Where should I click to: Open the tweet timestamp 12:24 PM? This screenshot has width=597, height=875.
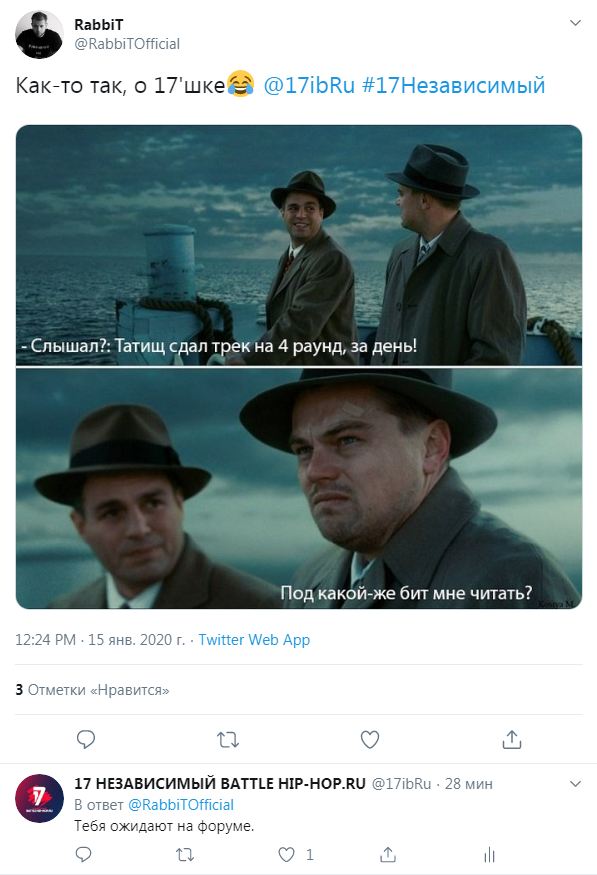click(100, 640)
